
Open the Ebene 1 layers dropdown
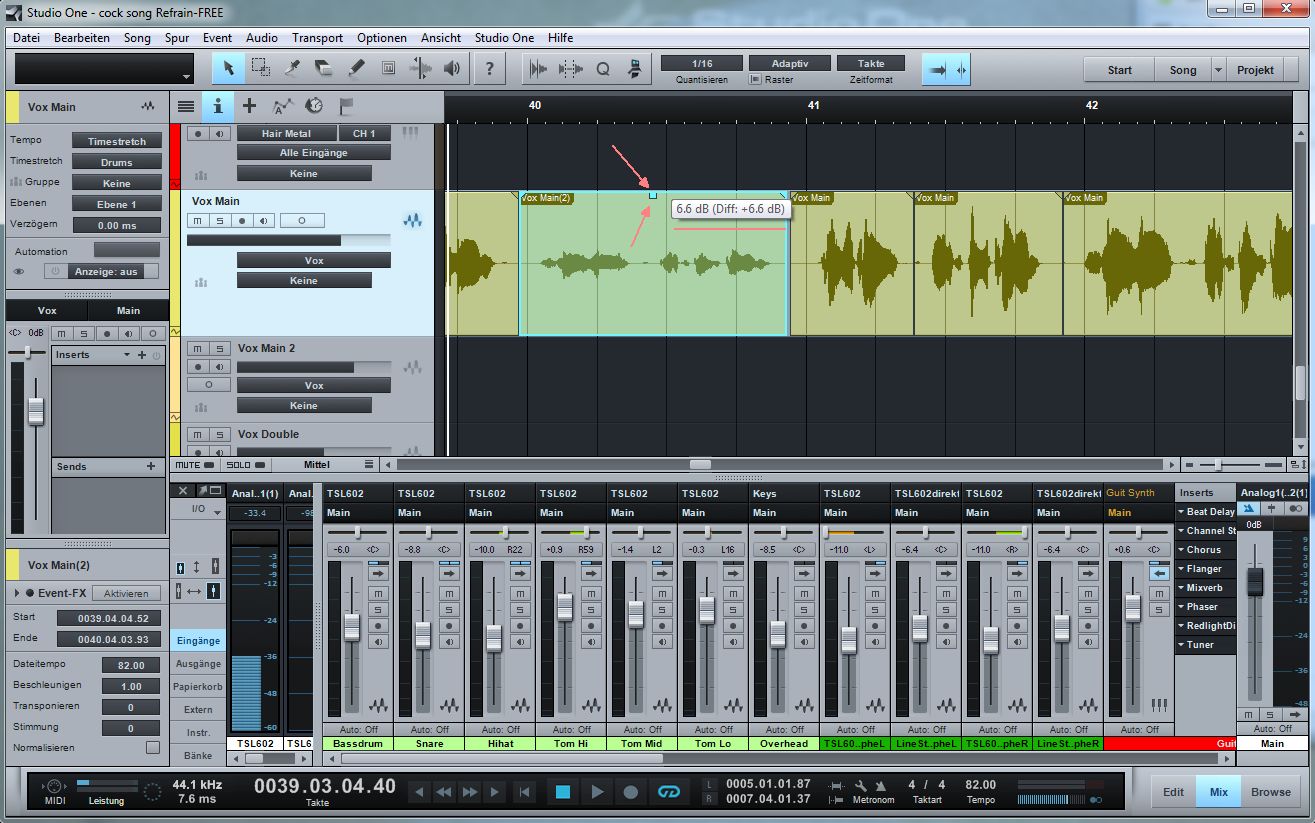(x=117, y=204)
